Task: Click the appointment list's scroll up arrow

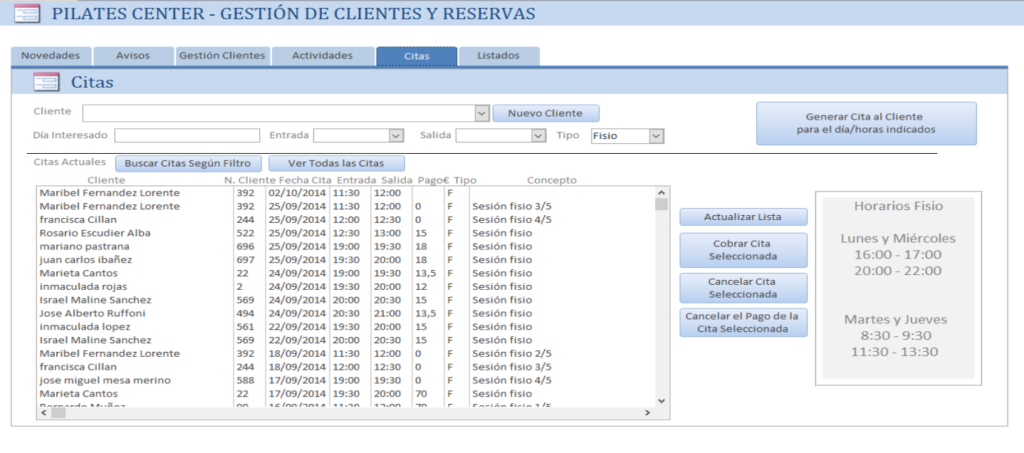Action: 661,192
